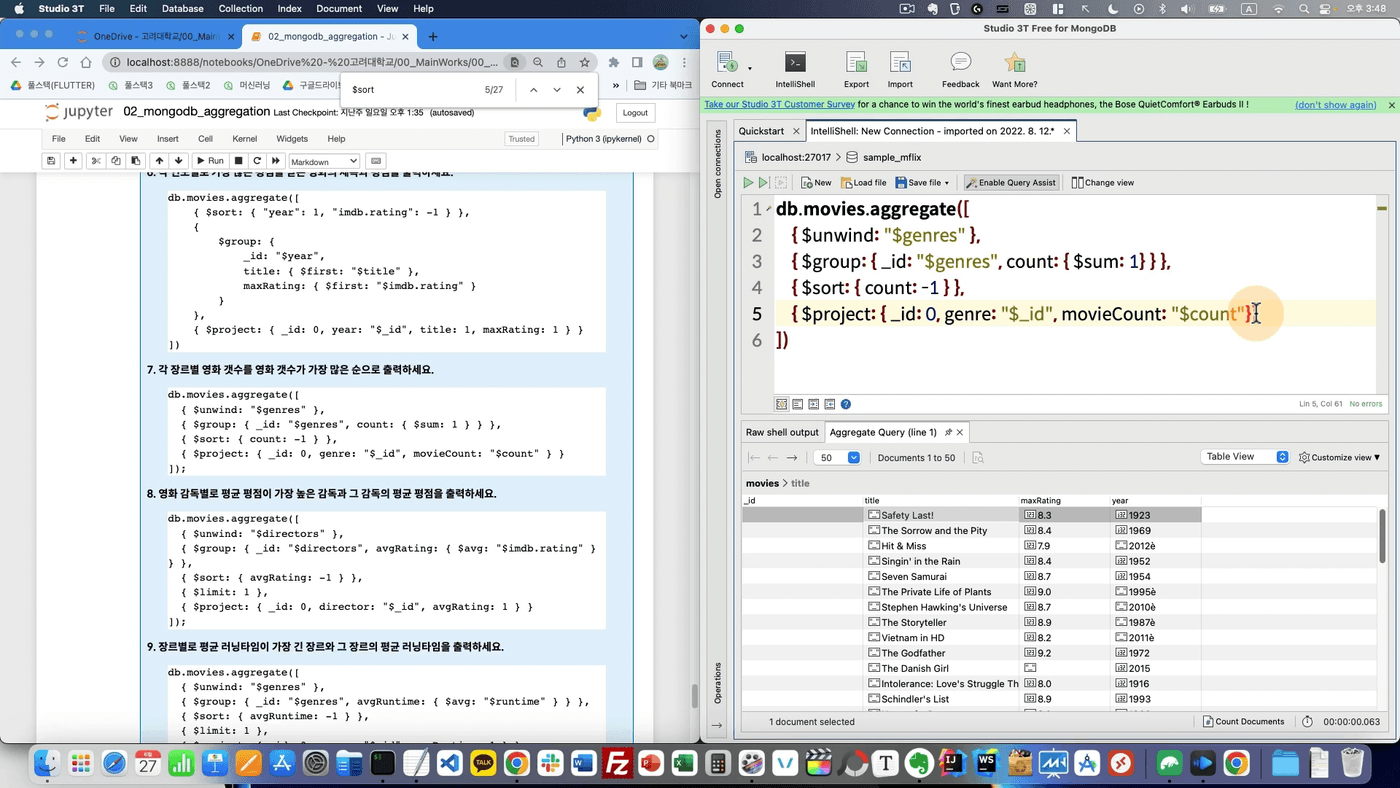The width and height of the screenshot is (1400, 788).
Task: Click the Jupyter Logout button
Action: (x=635, y=113)
